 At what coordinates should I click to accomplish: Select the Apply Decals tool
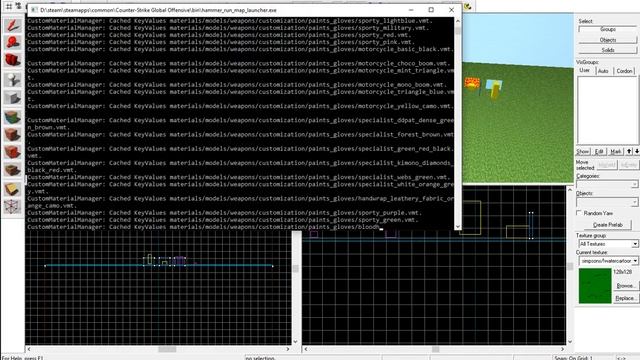(x=13, y=152)
